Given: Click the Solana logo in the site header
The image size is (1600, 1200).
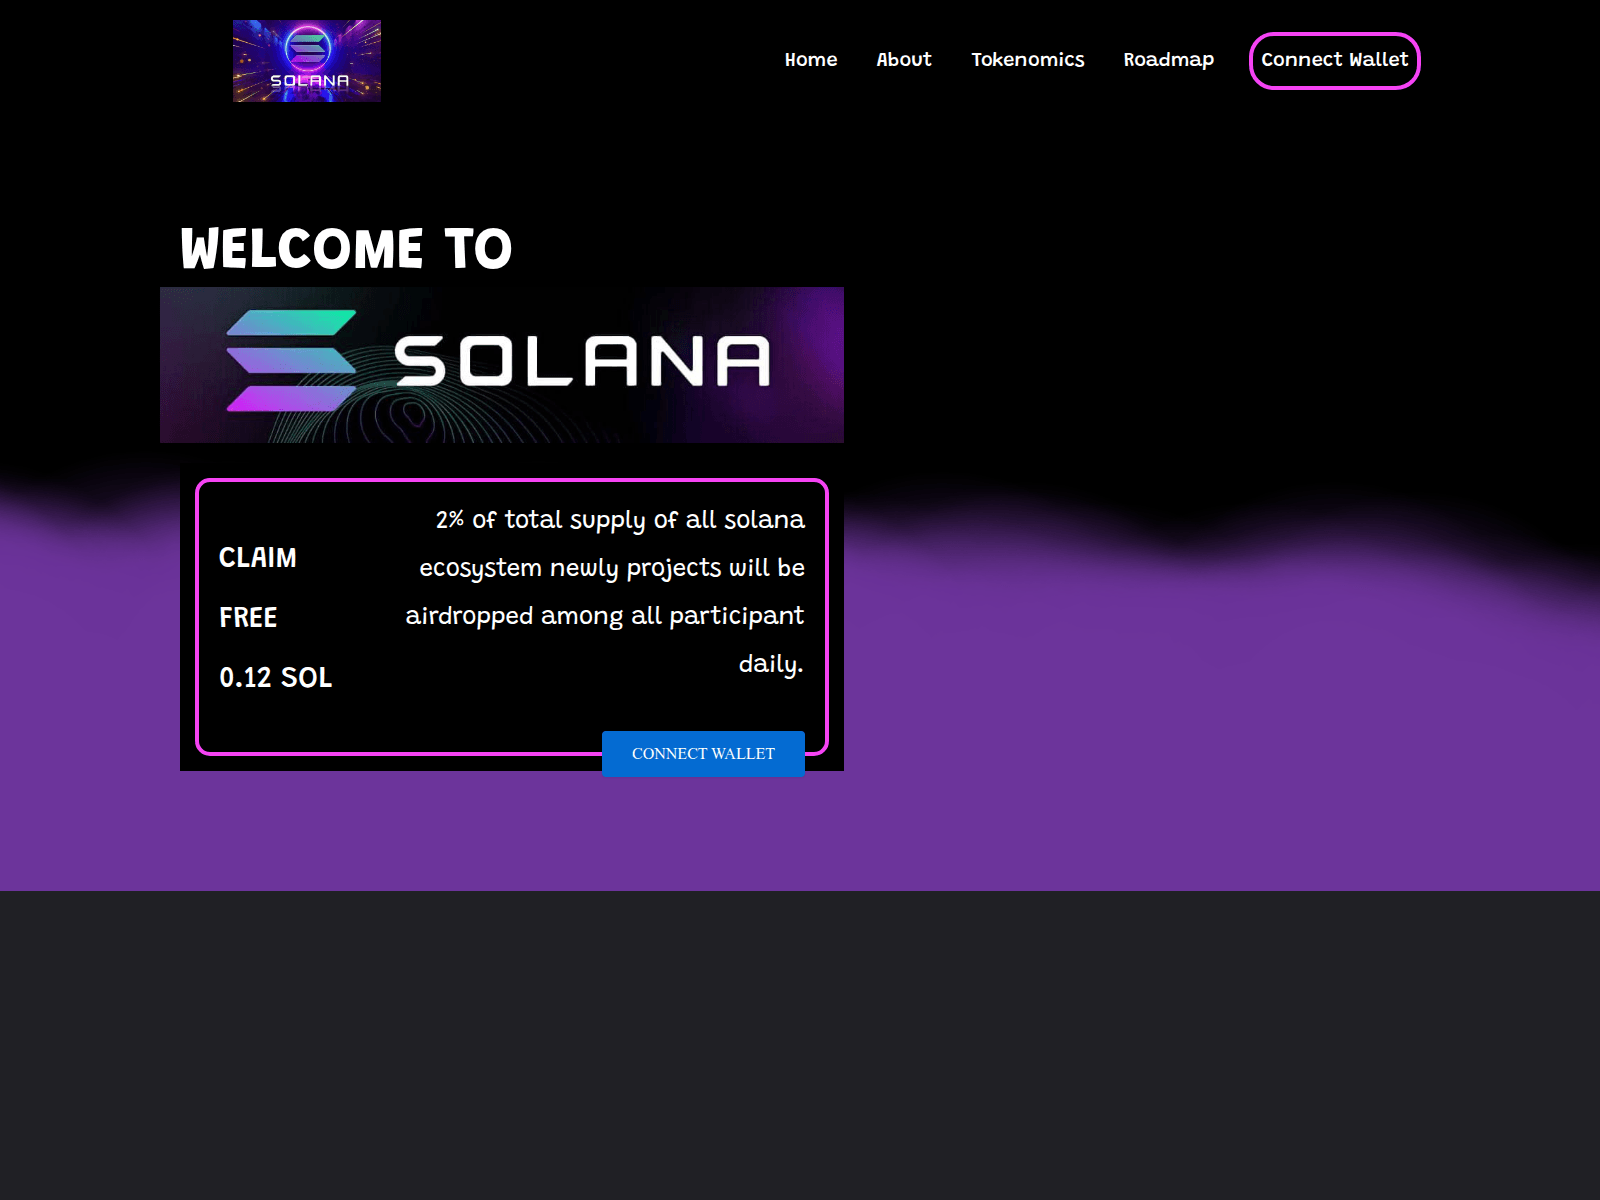Looking at the screenshot, I should click(x=306, y=60).
